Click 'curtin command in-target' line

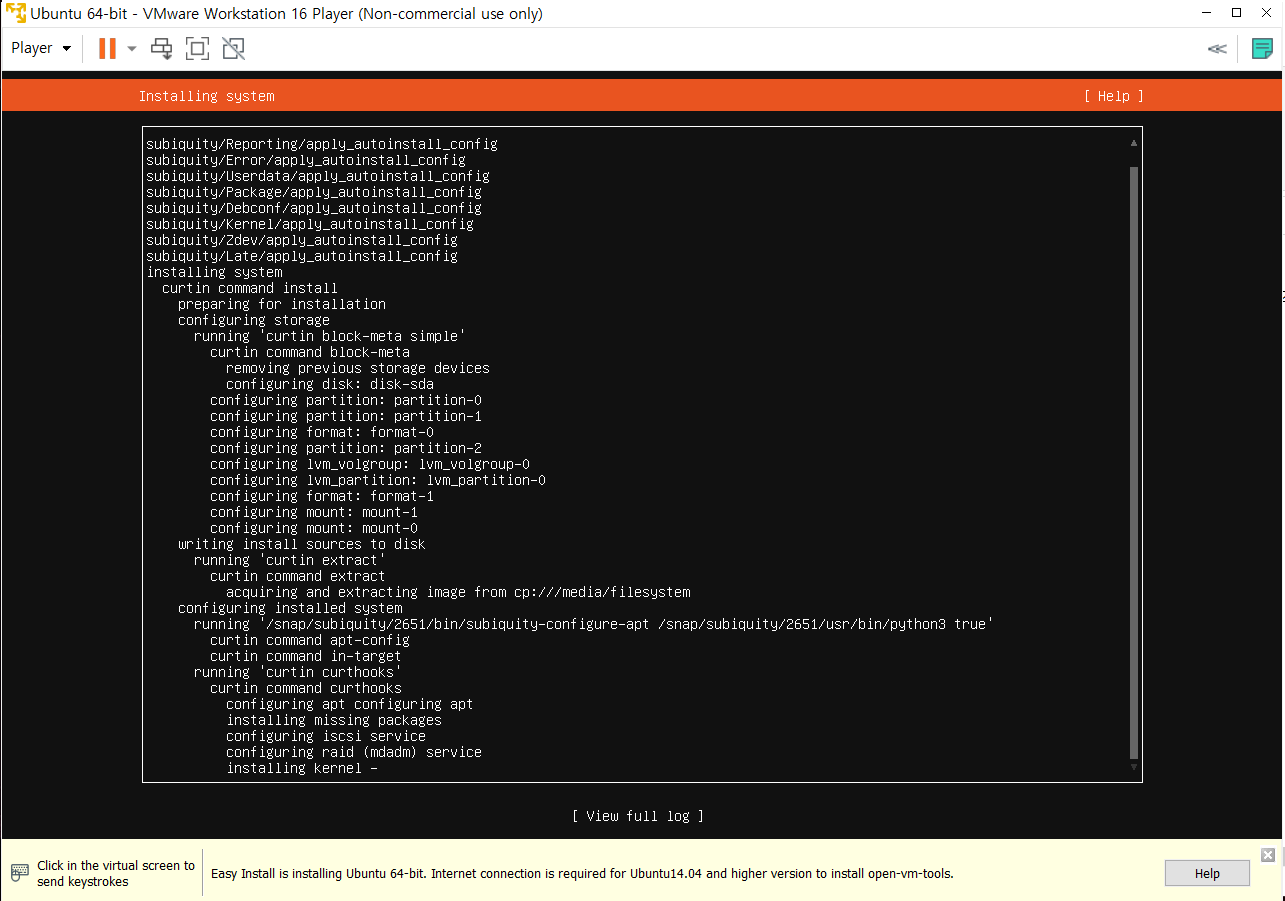coord(306,656)
